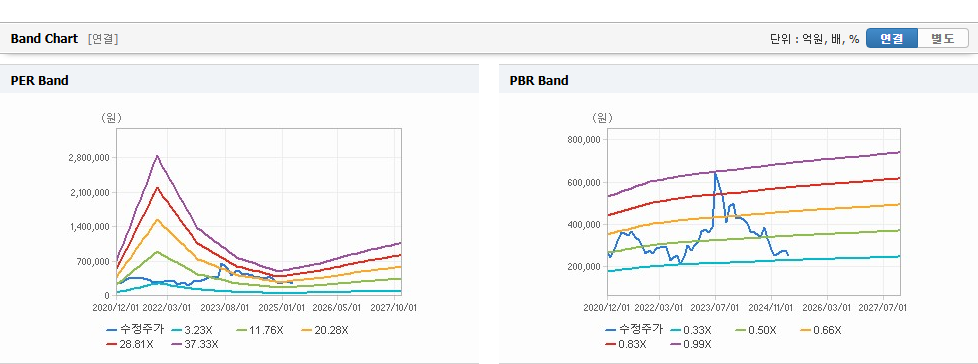This screenshot has height=364, width=978.
Task: Click the 2024/11/01 date on PBR chart axis
Action: coord(772,307)
